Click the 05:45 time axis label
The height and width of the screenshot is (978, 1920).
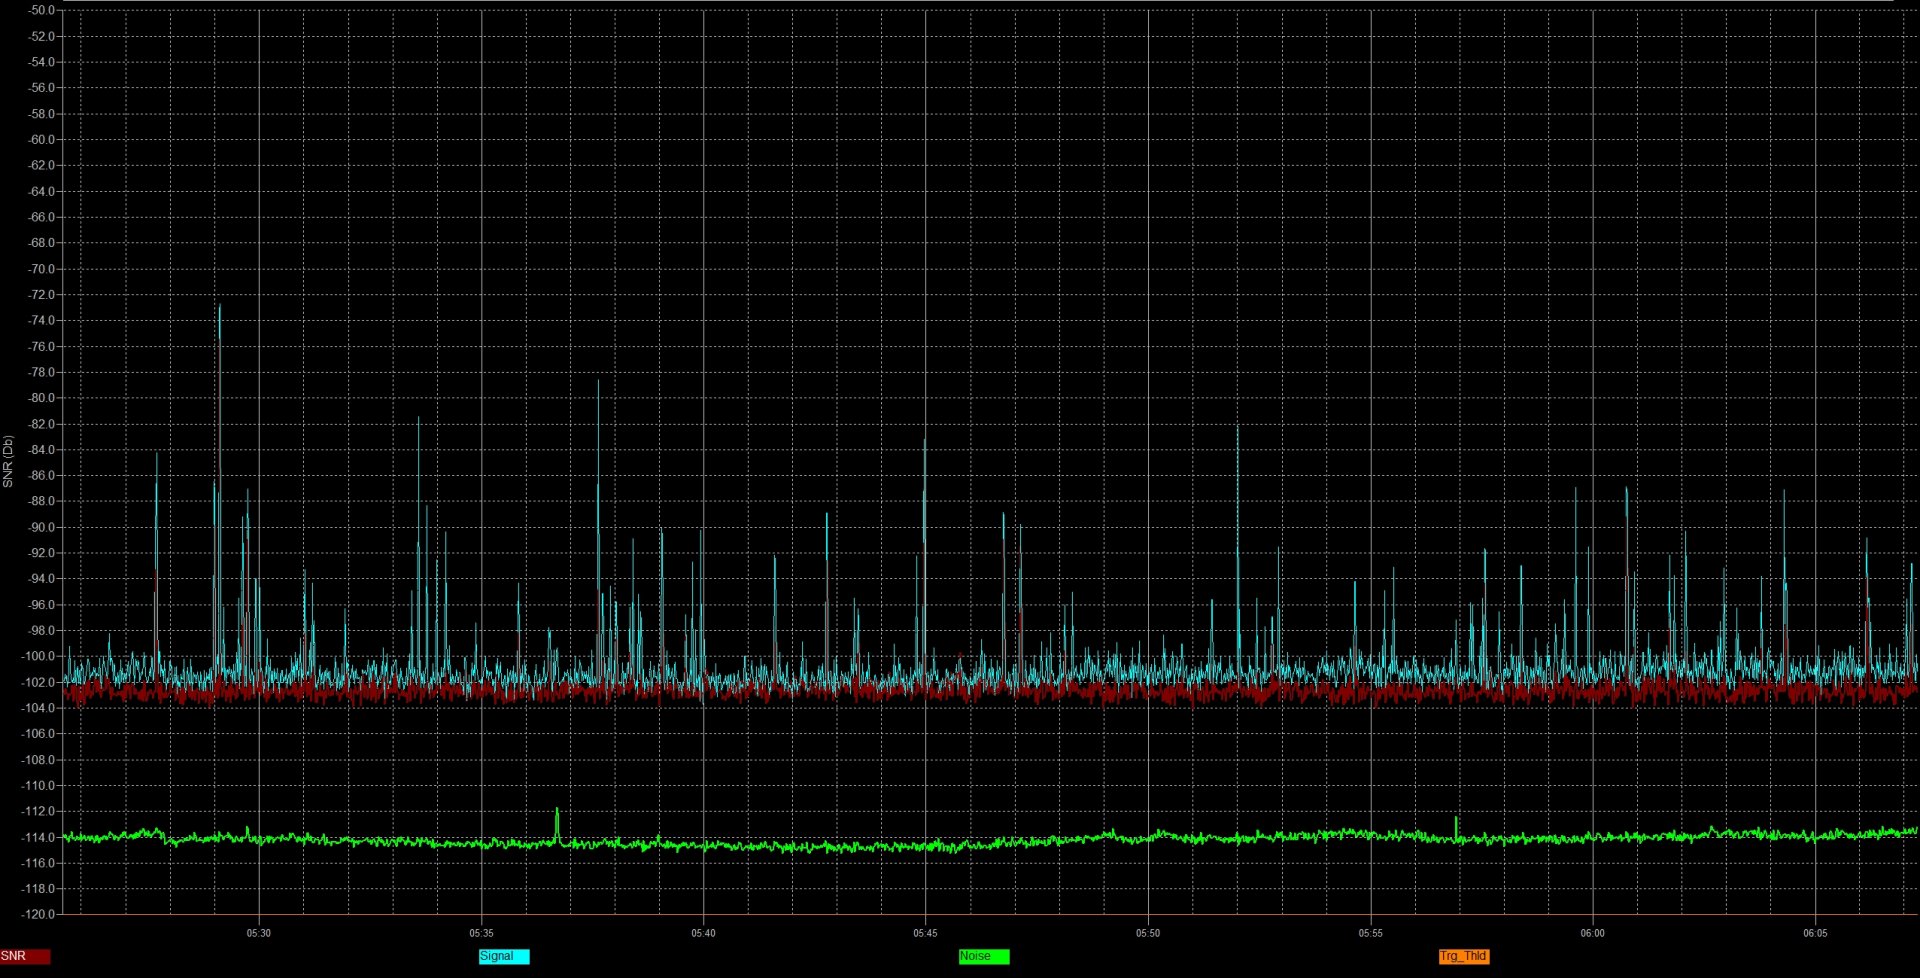point(925,933)
